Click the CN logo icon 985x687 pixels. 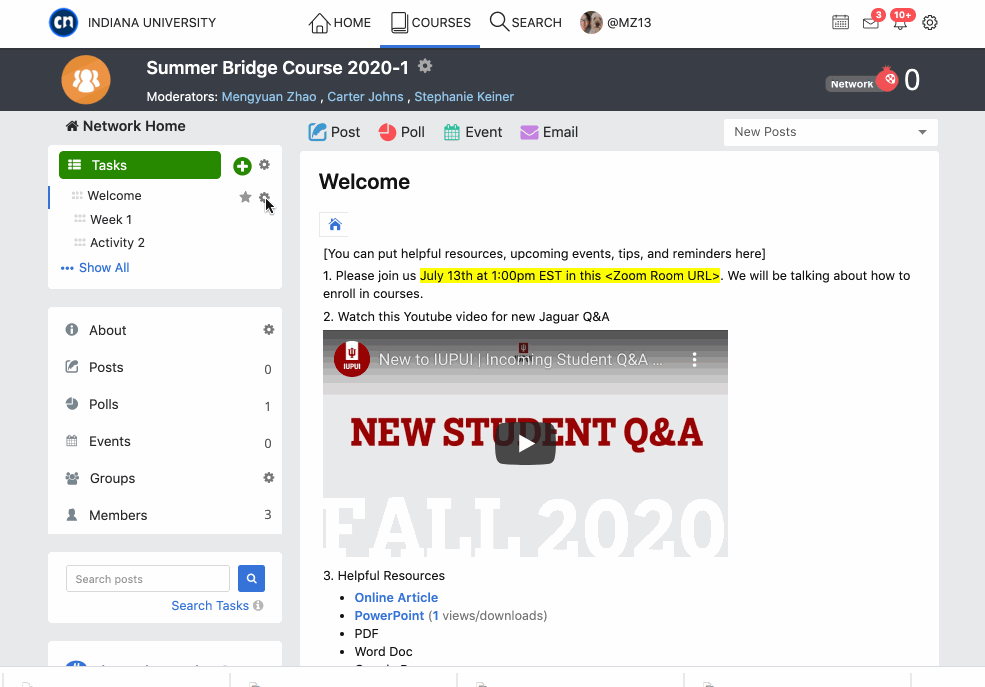point(63,23)
